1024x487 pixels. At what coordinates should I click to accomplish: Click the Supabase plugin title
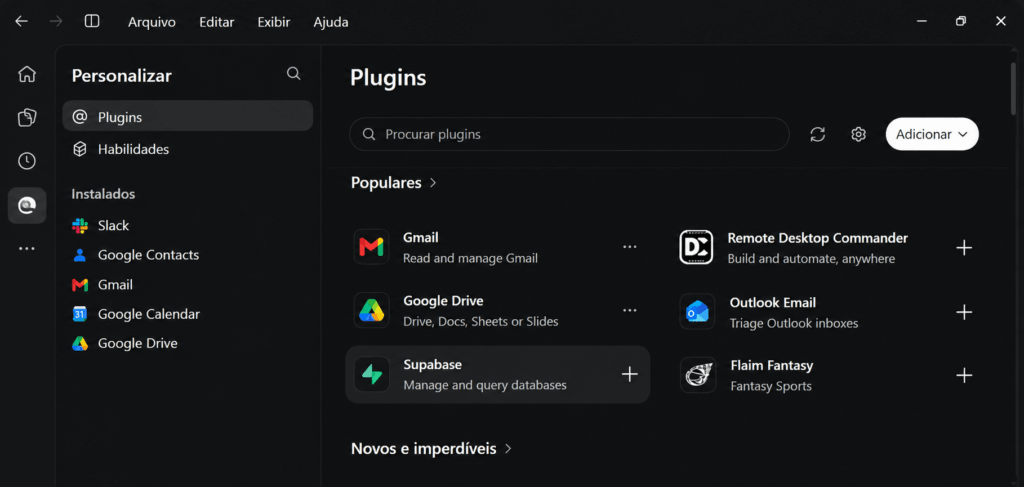432,364
